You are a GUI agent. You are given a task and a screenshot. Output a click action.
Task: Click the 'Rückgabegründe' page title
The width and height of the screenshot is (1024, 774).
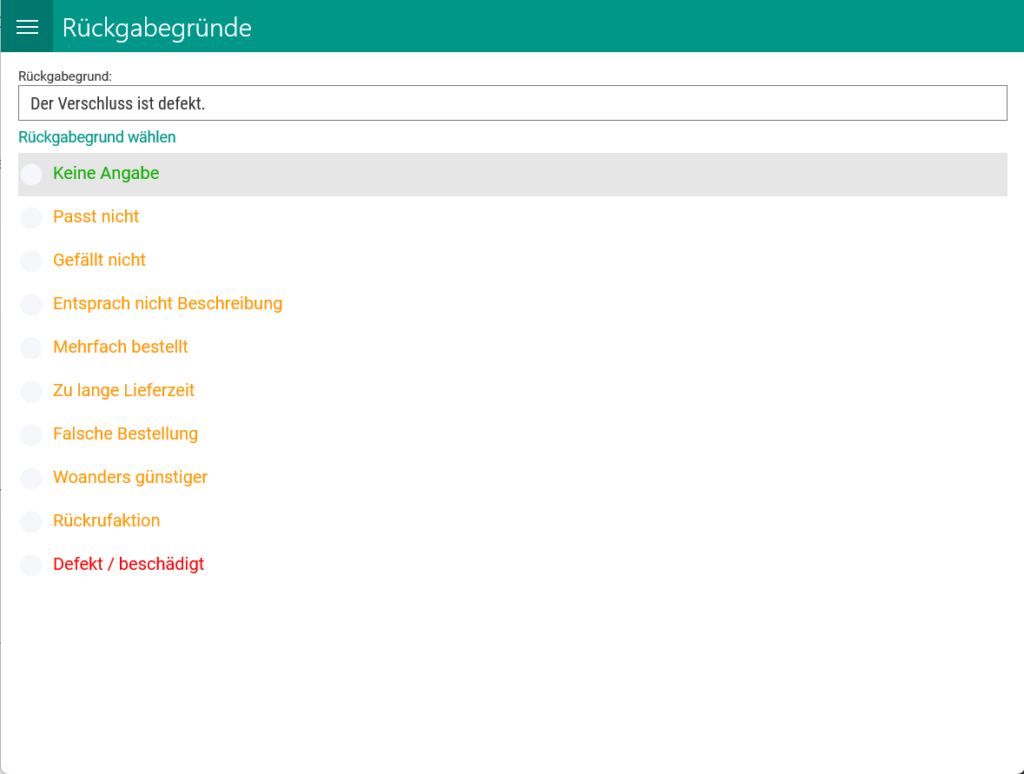point(157,28)
